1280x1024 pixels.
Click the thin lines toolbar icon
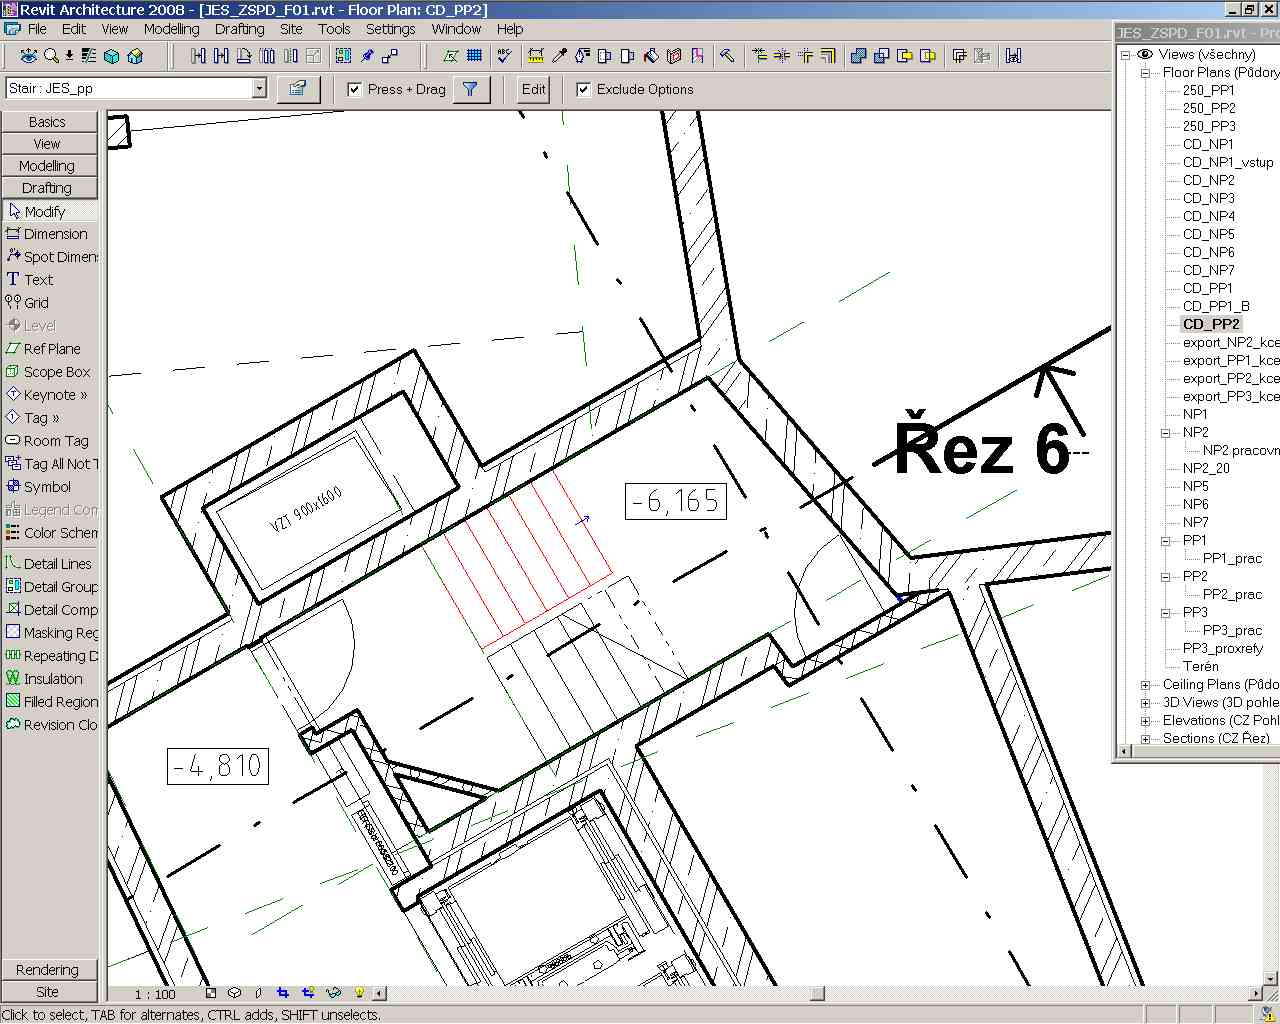pos(88,56)
